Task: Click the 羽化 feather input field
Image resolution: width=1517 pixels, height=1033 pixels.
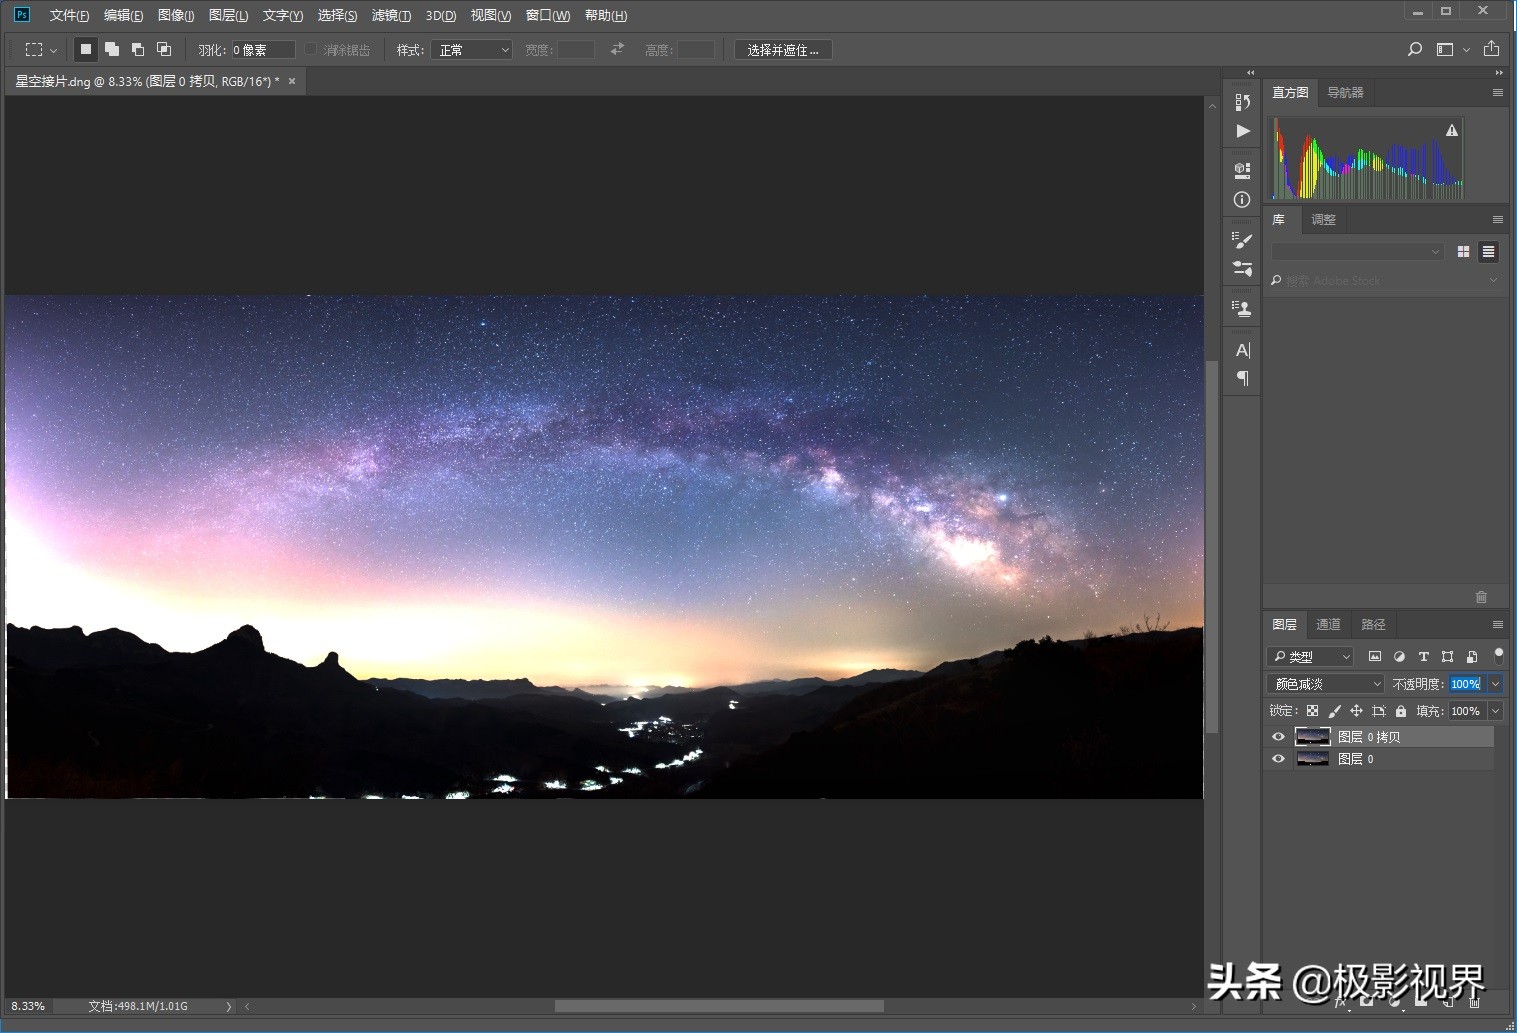Action: [263, 50]
